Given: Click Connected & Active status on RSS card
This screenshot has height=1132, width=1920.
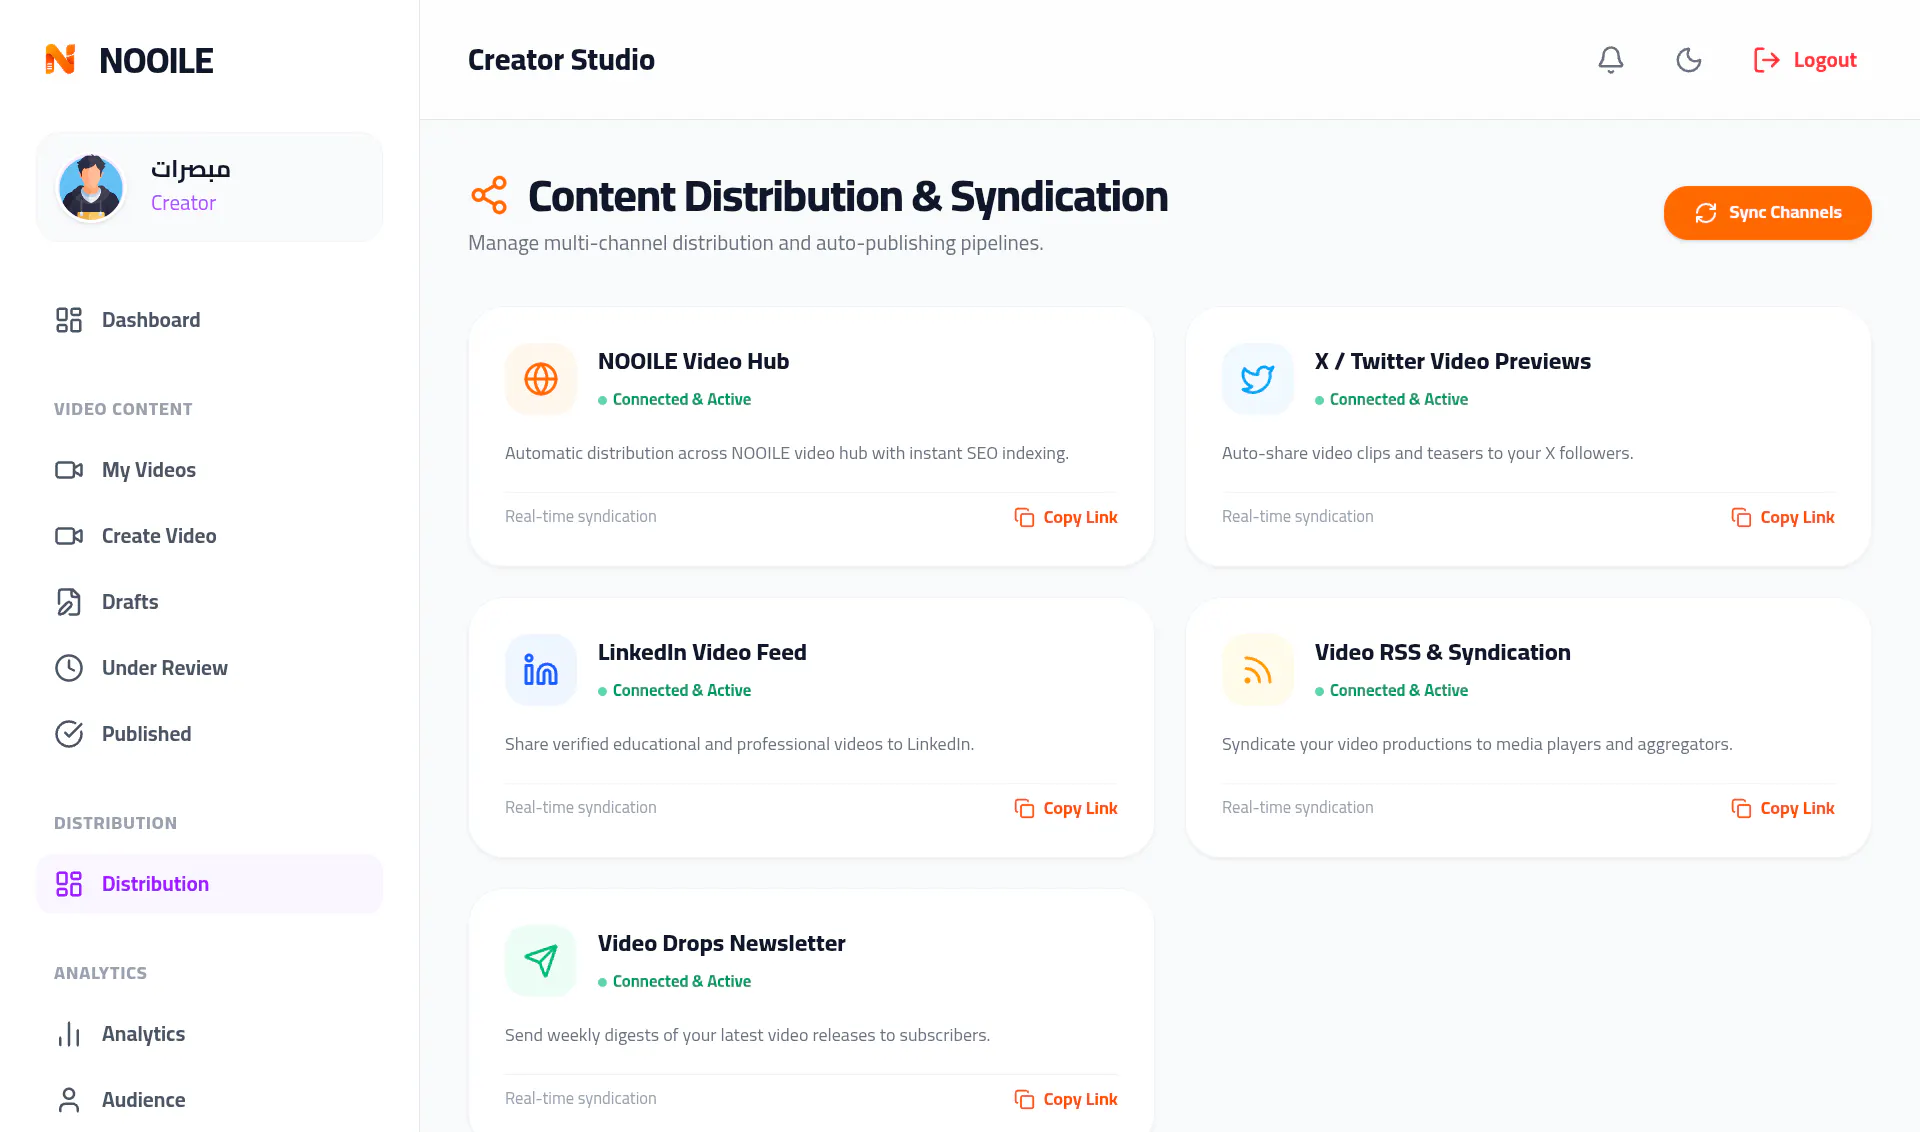Looking at the screenshot, I should 1392,690.
